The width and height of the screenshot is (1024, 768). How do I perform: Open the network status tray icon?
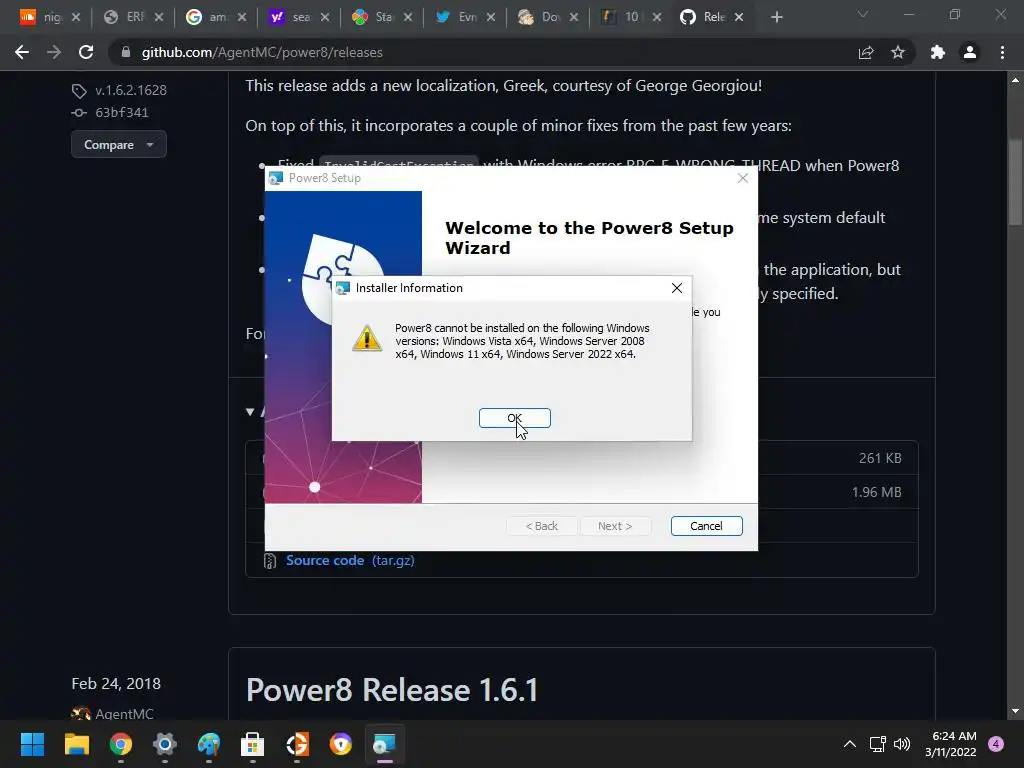point(877,744)
